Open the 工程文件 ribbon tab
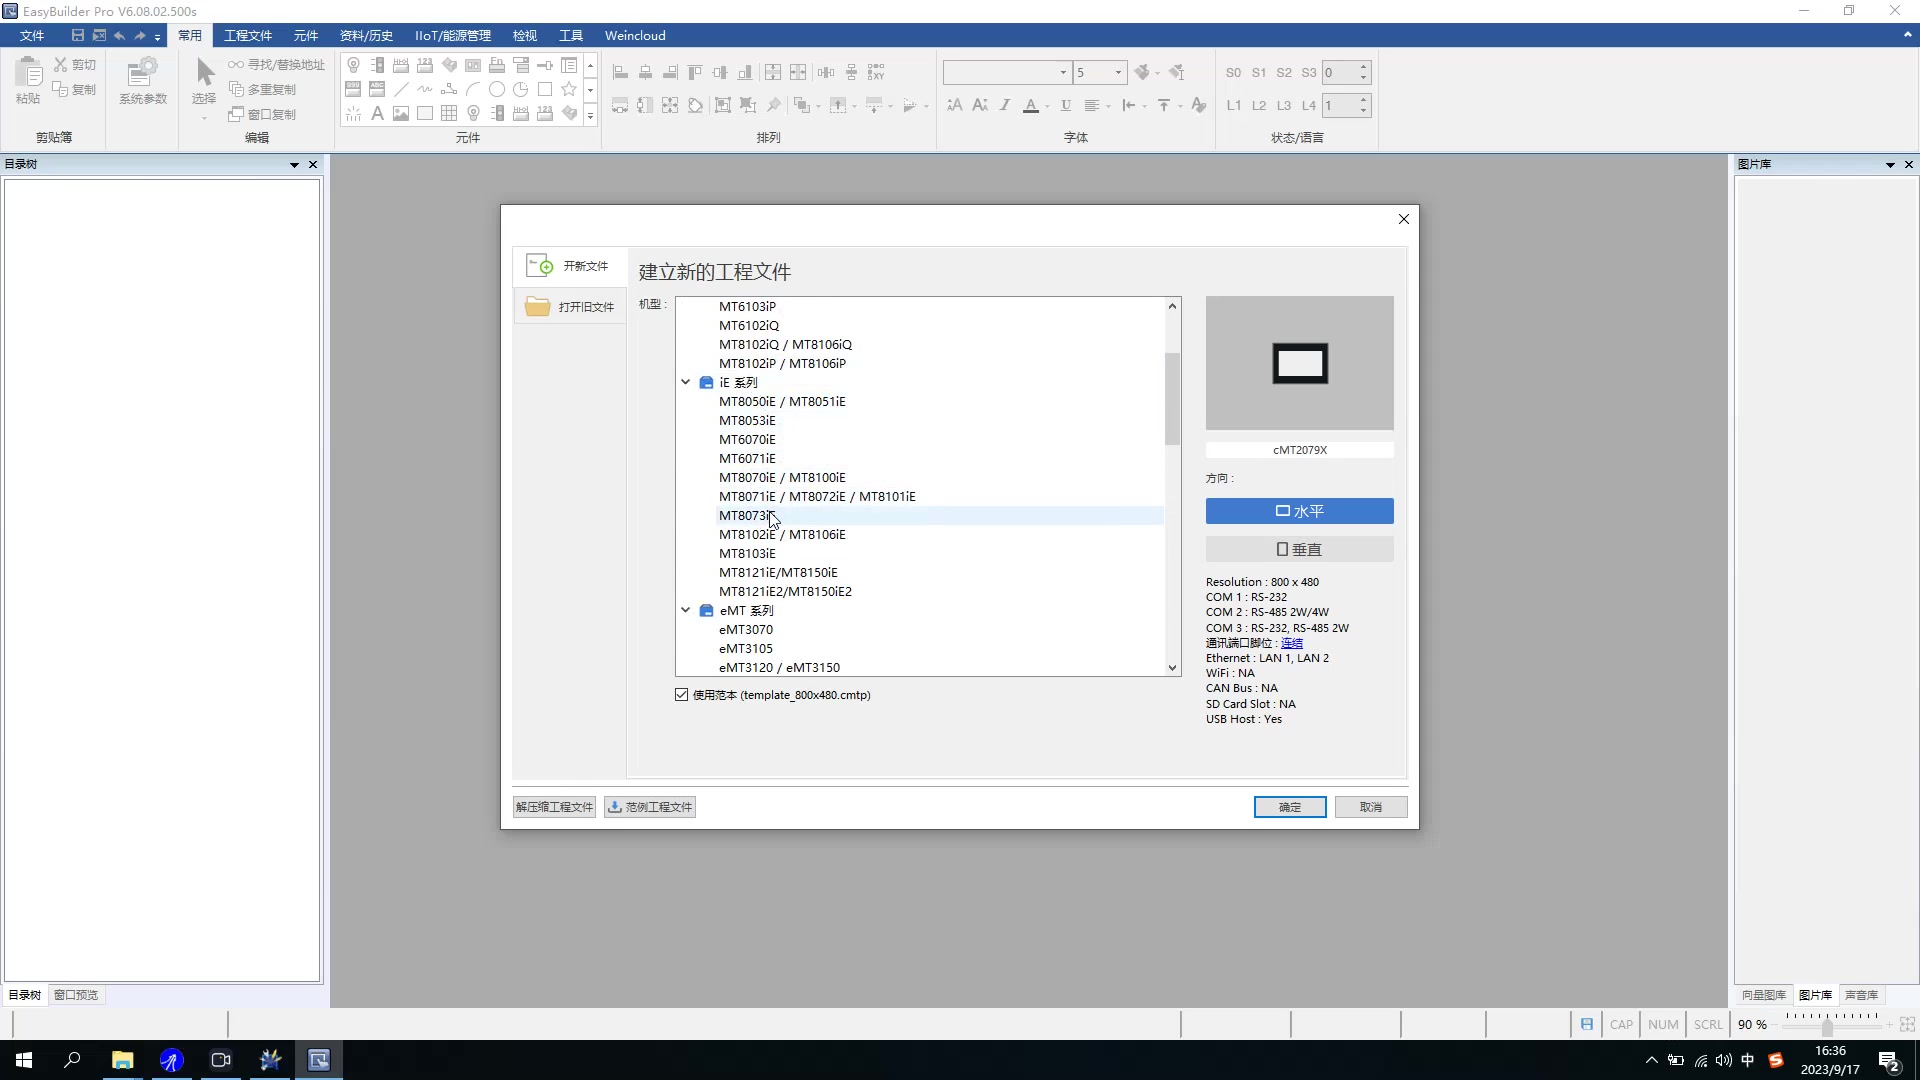The image size is (1920, 1080). 248,36
